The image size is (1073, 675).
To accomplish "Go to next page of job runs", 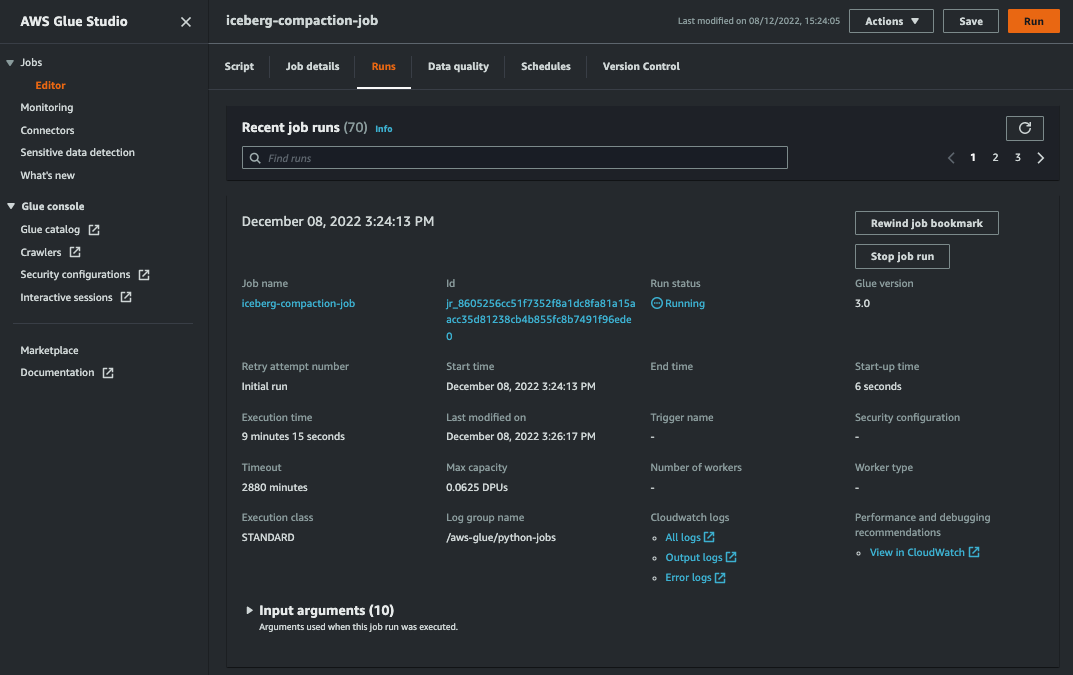I will pyautogui.click(x=1040, y=158).
